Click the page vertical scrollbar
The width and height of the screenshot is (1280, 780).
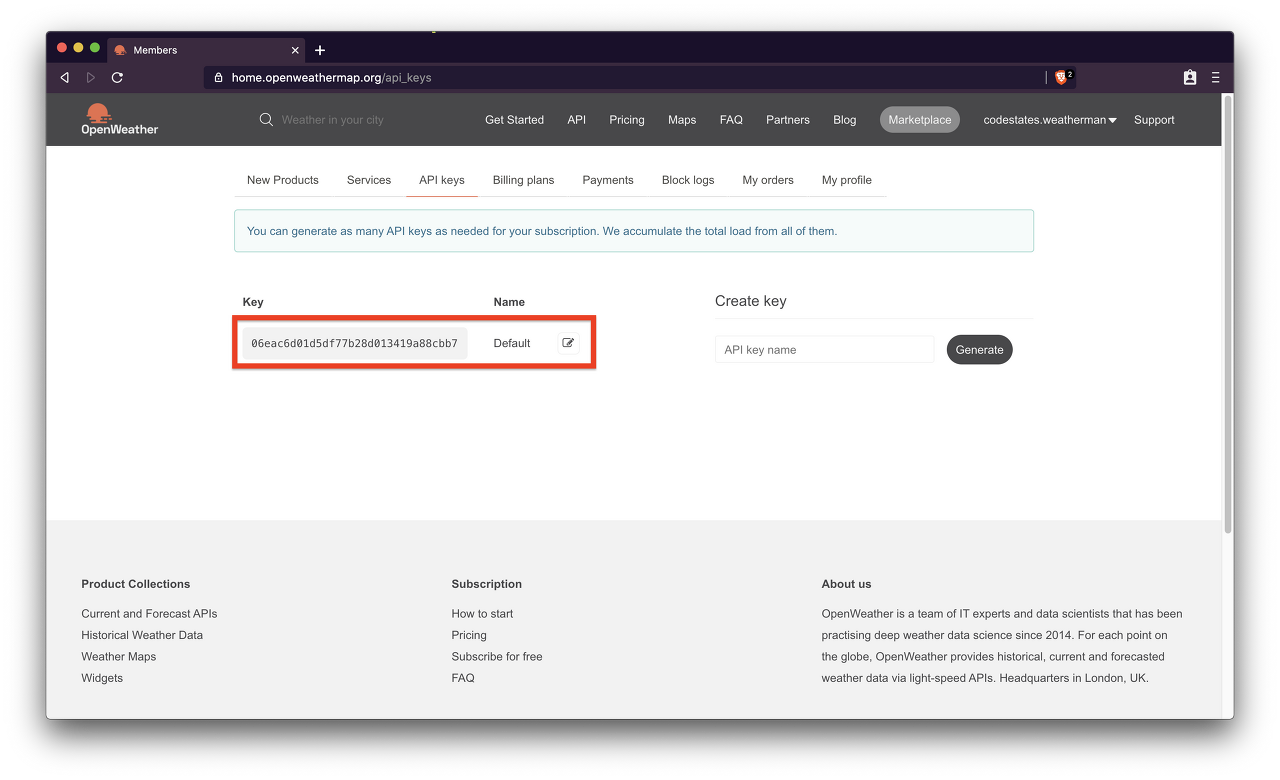tap(1228, 315)
